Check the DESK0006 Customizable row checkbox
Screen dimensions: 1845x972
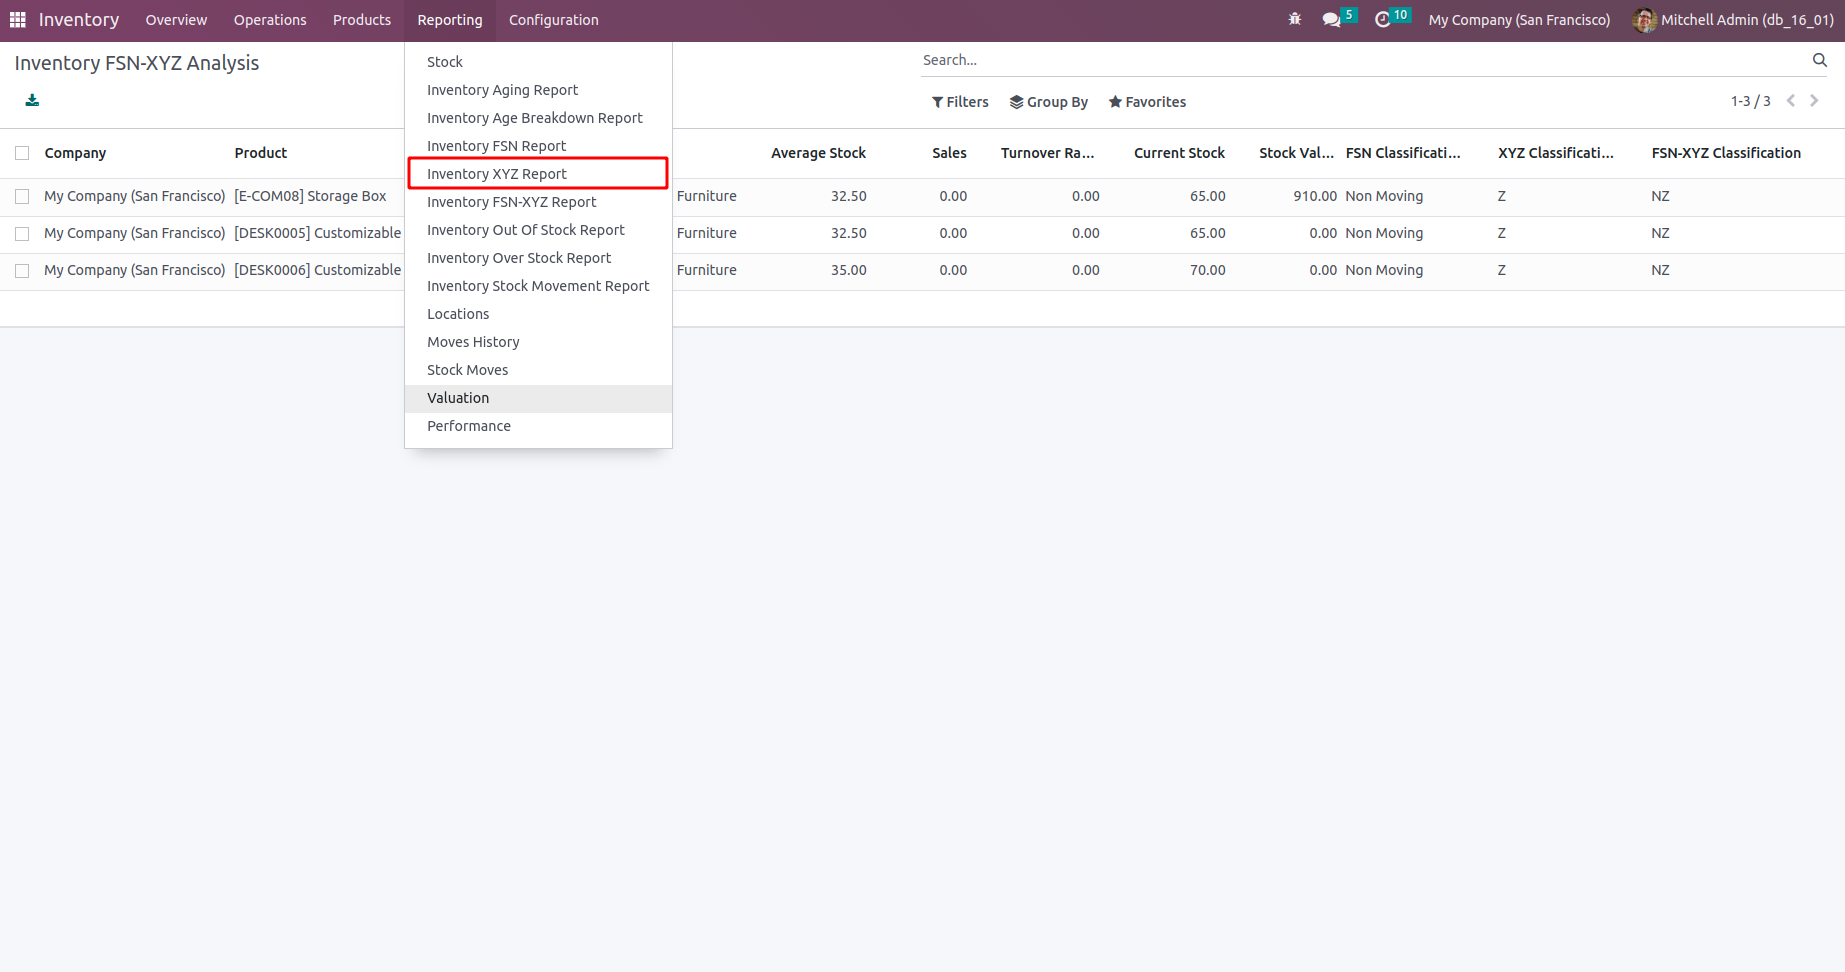pos(22,271)
